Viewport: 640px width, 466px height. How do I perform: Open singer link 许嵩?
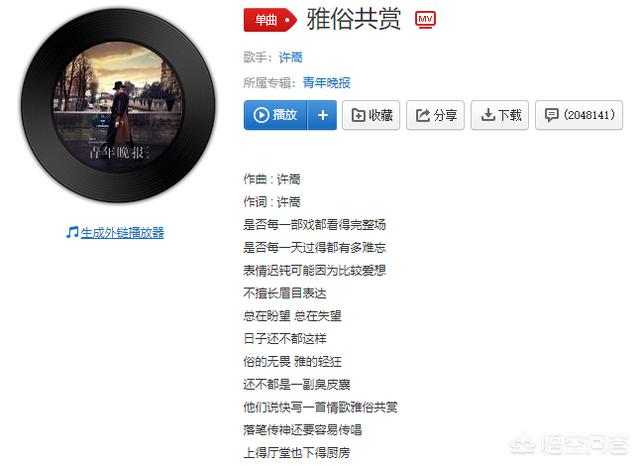click(291, 58)
